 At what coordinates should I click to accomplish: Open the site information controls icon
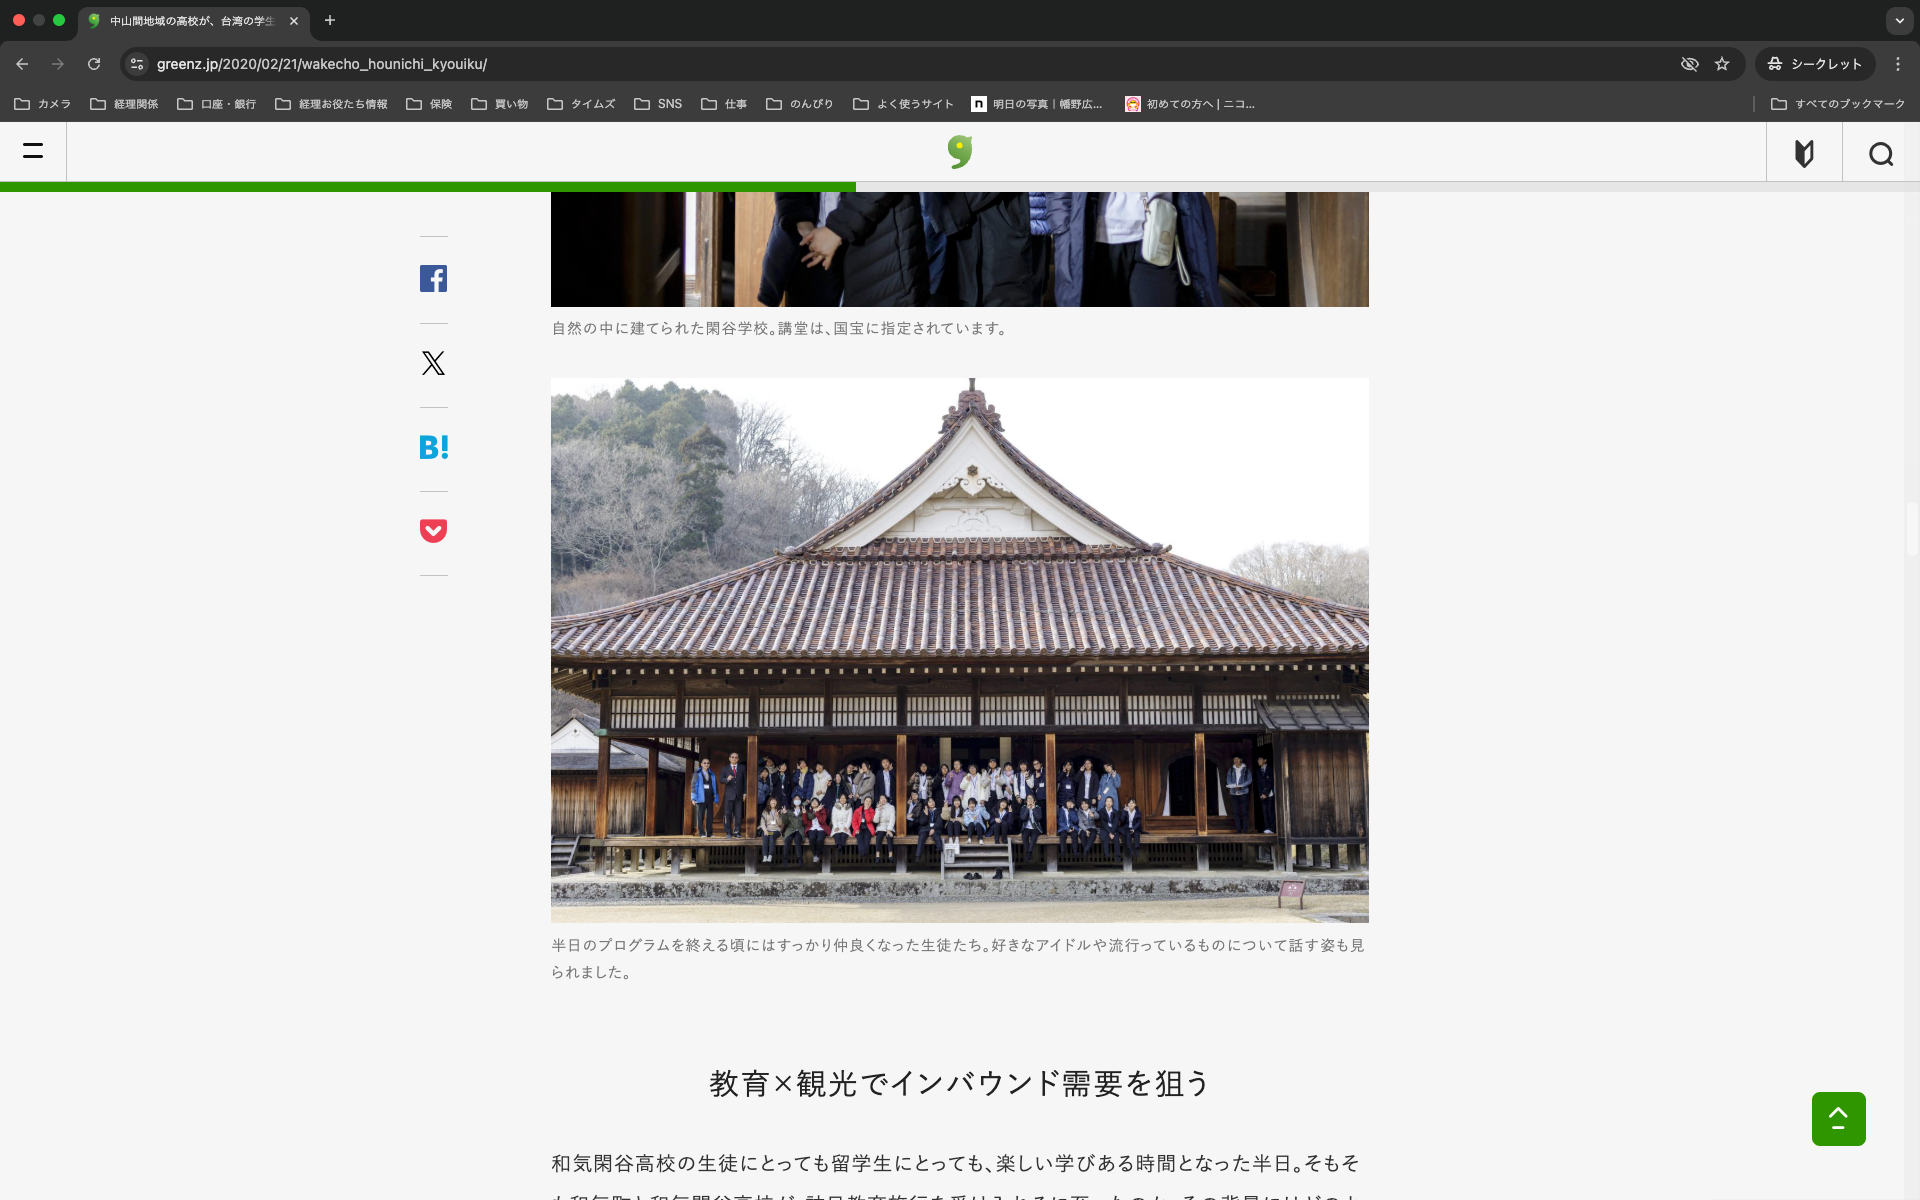pos(137,64)
